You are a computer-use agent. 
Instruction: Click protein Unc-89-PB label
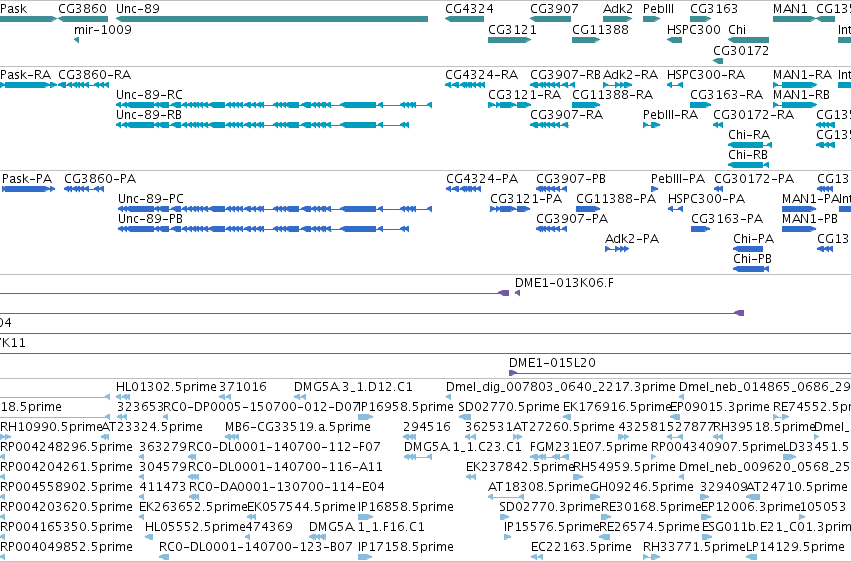(150, 219)
